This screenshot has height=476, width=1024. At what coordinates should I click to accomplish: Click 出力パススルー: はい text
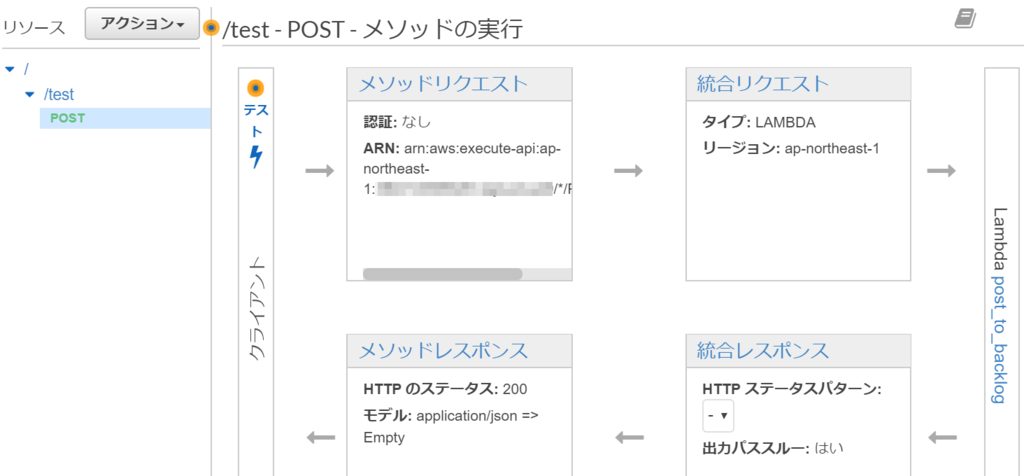tap(773, 448)
